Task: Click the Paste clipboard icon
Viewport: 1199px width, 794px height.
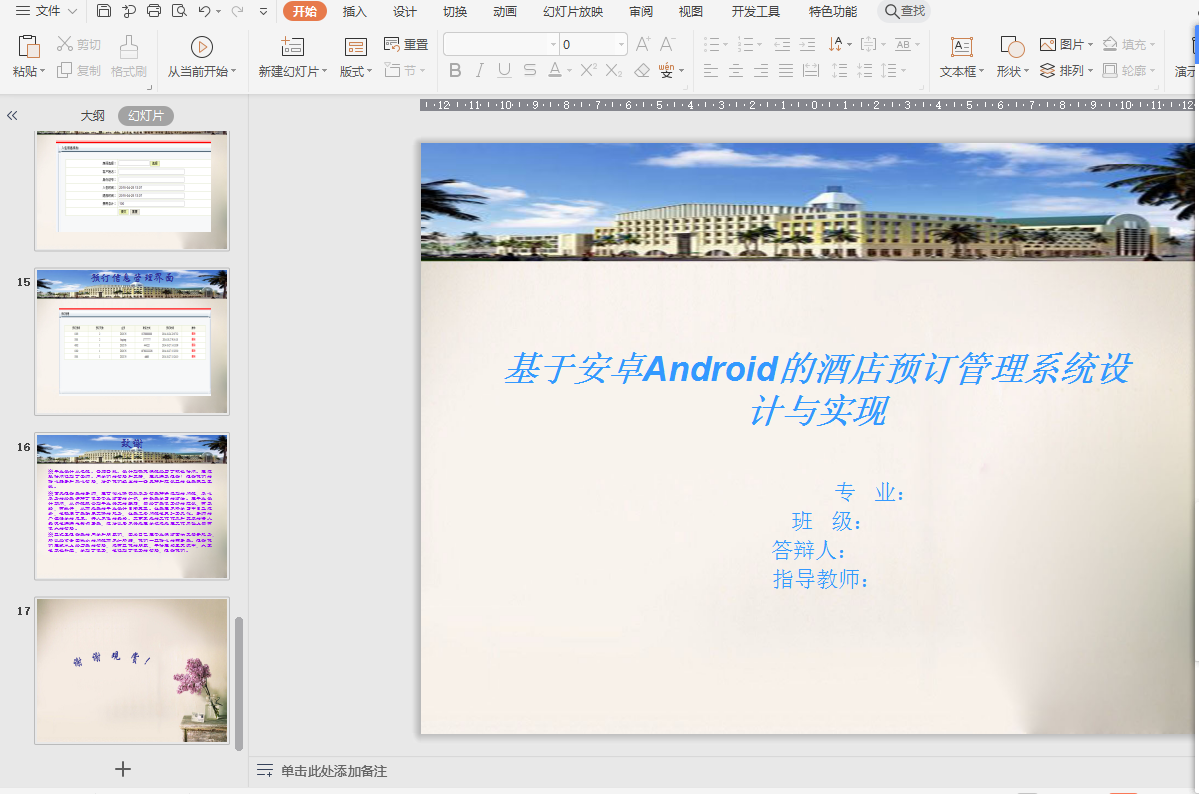Action: click(x=28, y=47)
